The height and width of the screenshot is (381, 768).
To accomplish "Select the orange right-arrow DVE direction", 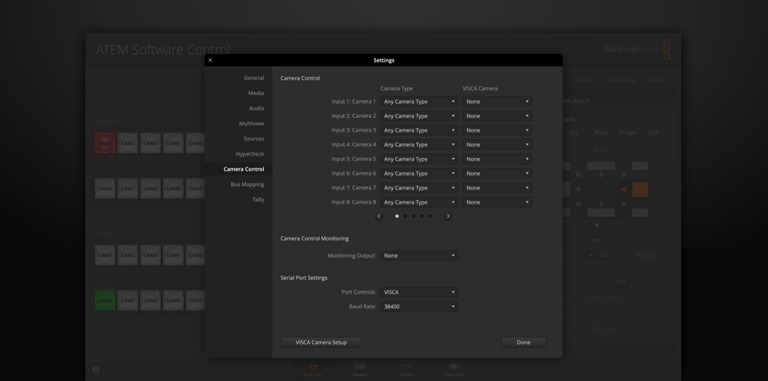I will coord(624,190).
